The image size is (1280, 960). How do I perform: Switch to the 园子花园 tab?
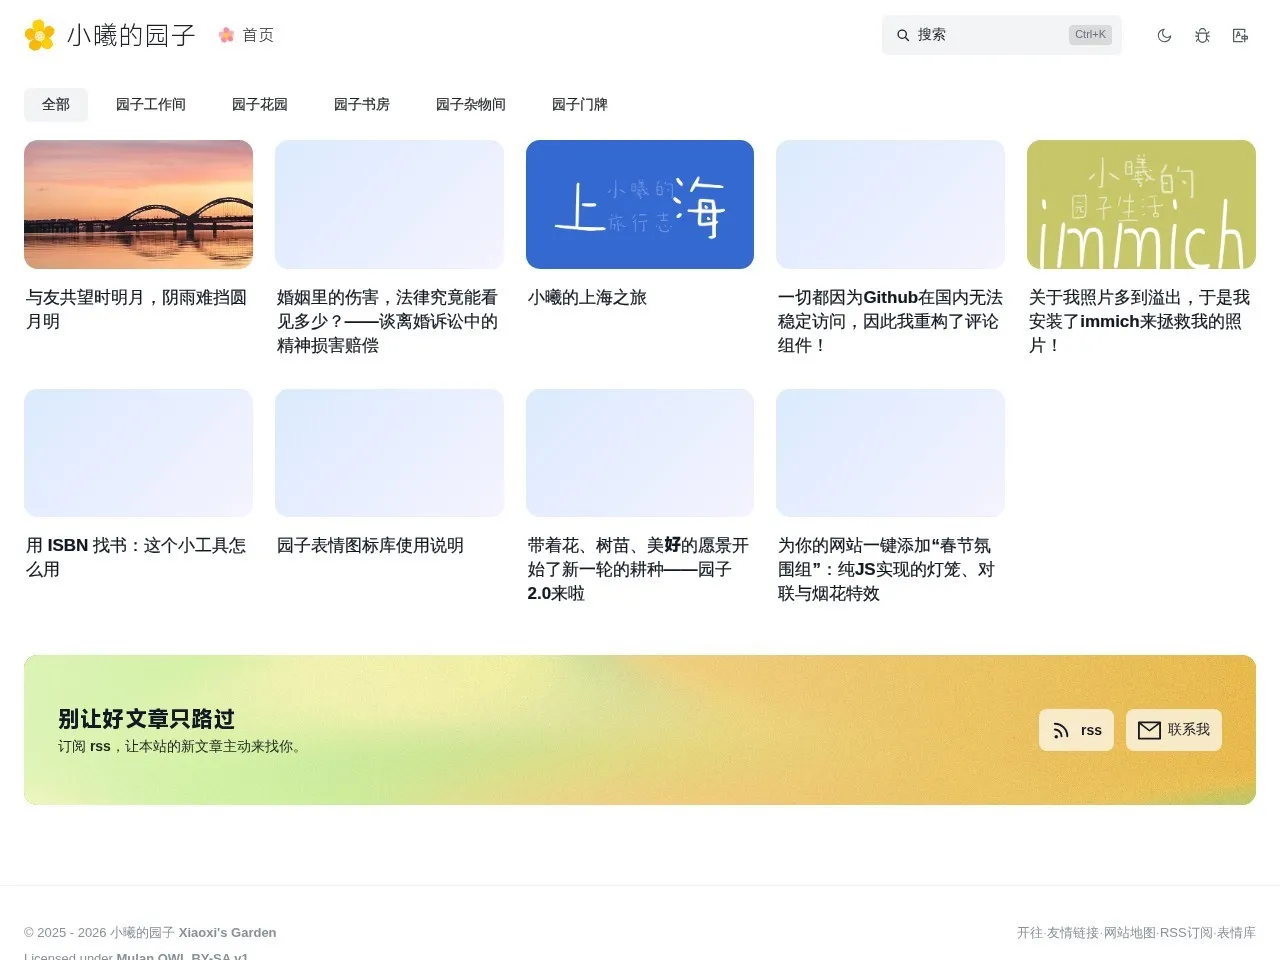coord(260,104)
